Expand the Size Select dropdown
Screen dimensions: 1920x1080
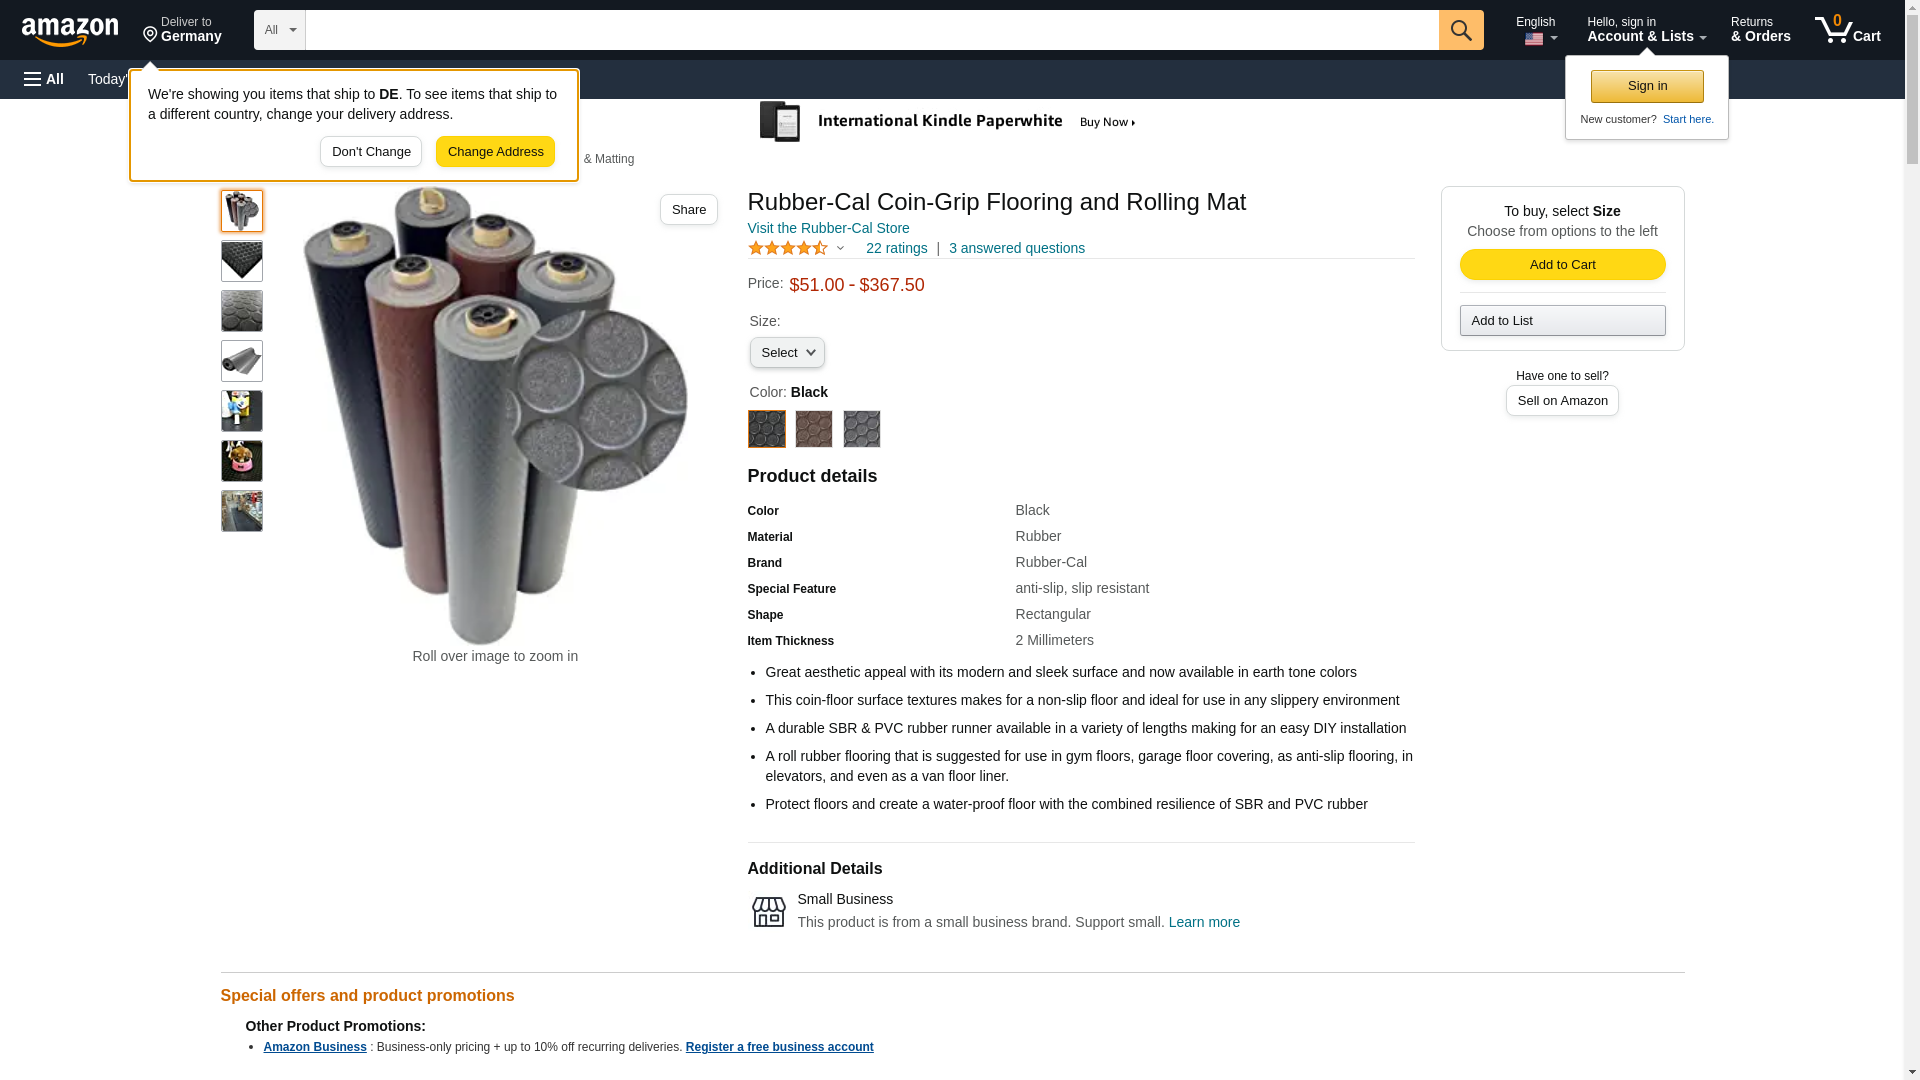click(x=787, y=352)
